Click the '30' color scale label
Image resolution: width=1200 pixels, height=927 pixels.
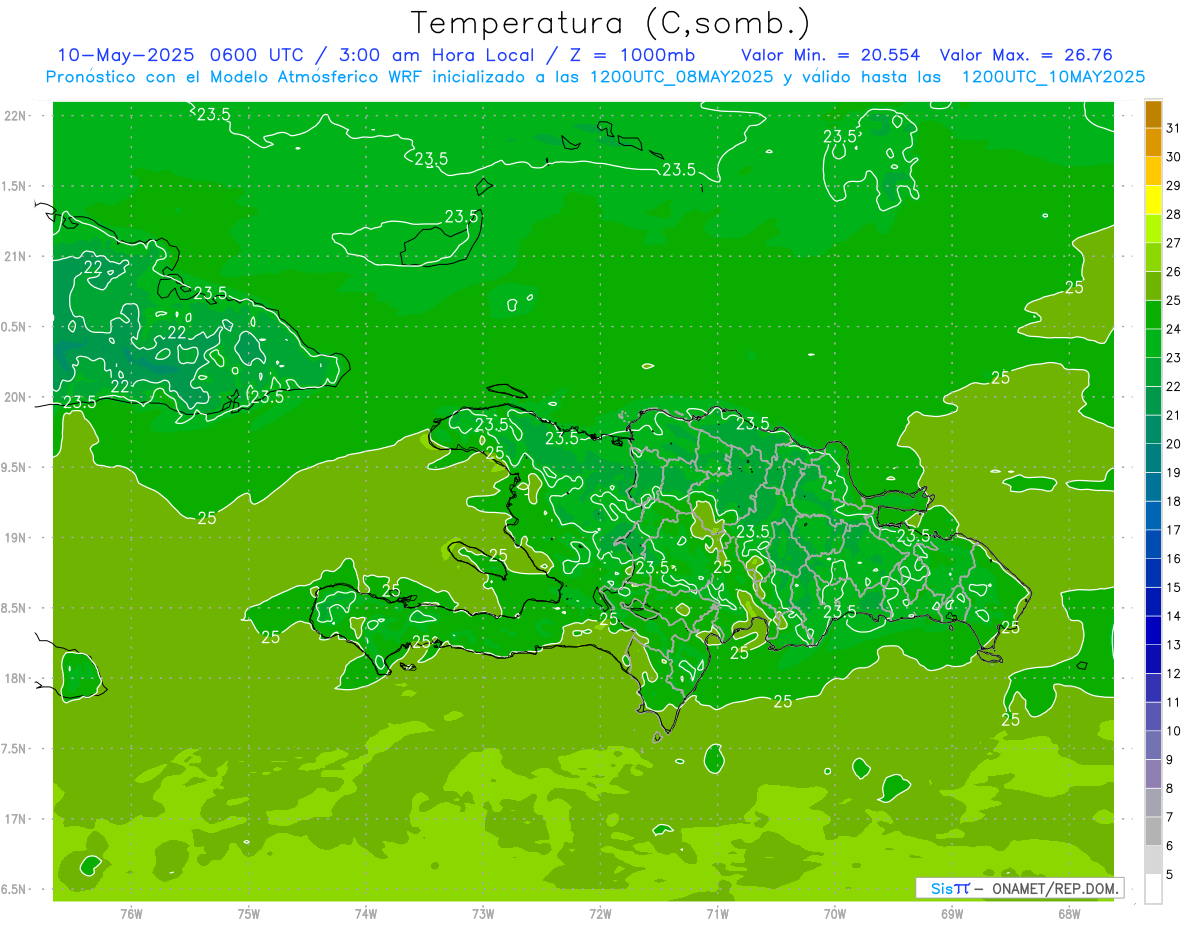[1174, 157]
